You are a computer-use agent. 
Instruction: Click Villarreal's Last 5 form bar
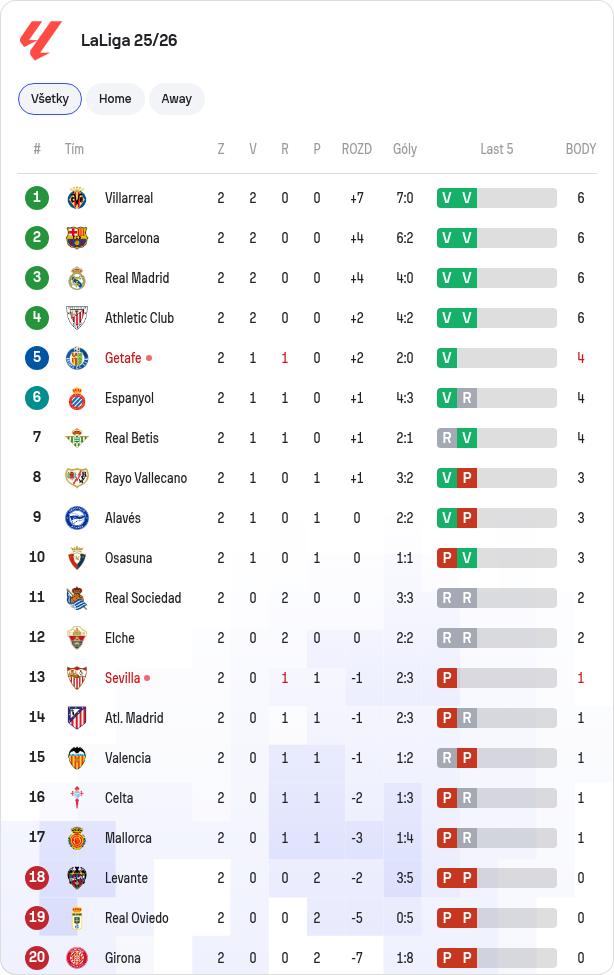coord(496,198)
